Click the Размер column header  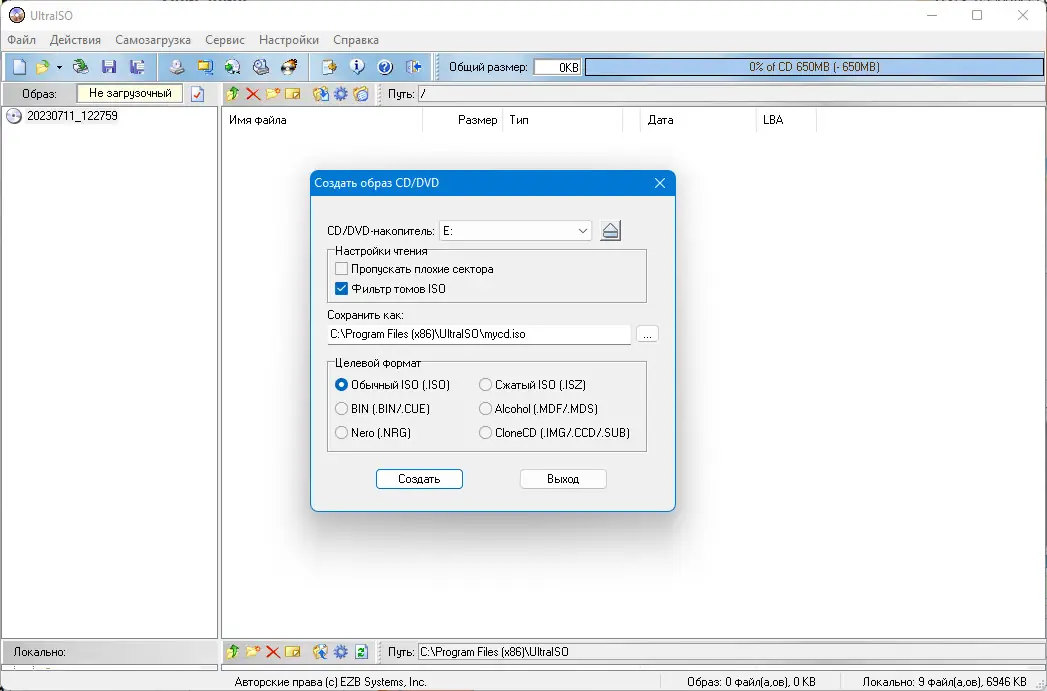(x=463, y=120)
